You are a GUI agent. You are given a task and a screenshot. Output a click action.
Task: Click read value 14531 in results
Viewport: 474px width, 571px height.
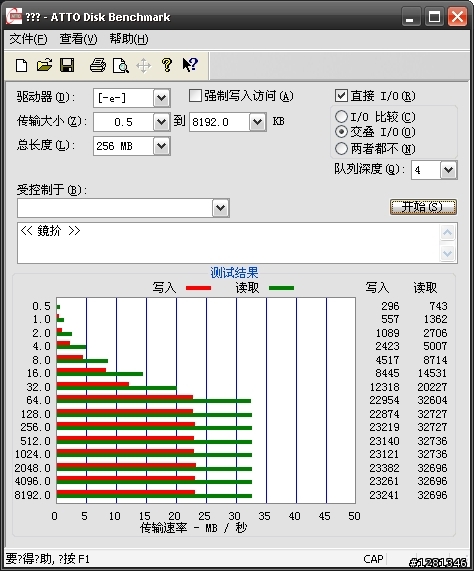pyautogui.click(x=432, y=373)
